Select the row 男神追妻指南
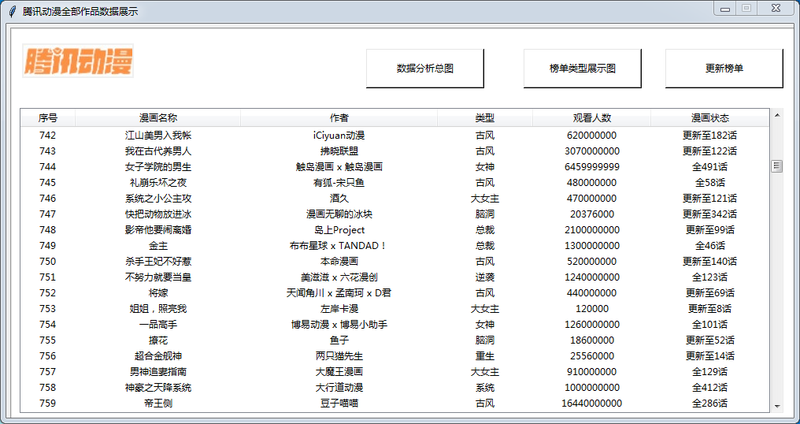 (394, 372)
